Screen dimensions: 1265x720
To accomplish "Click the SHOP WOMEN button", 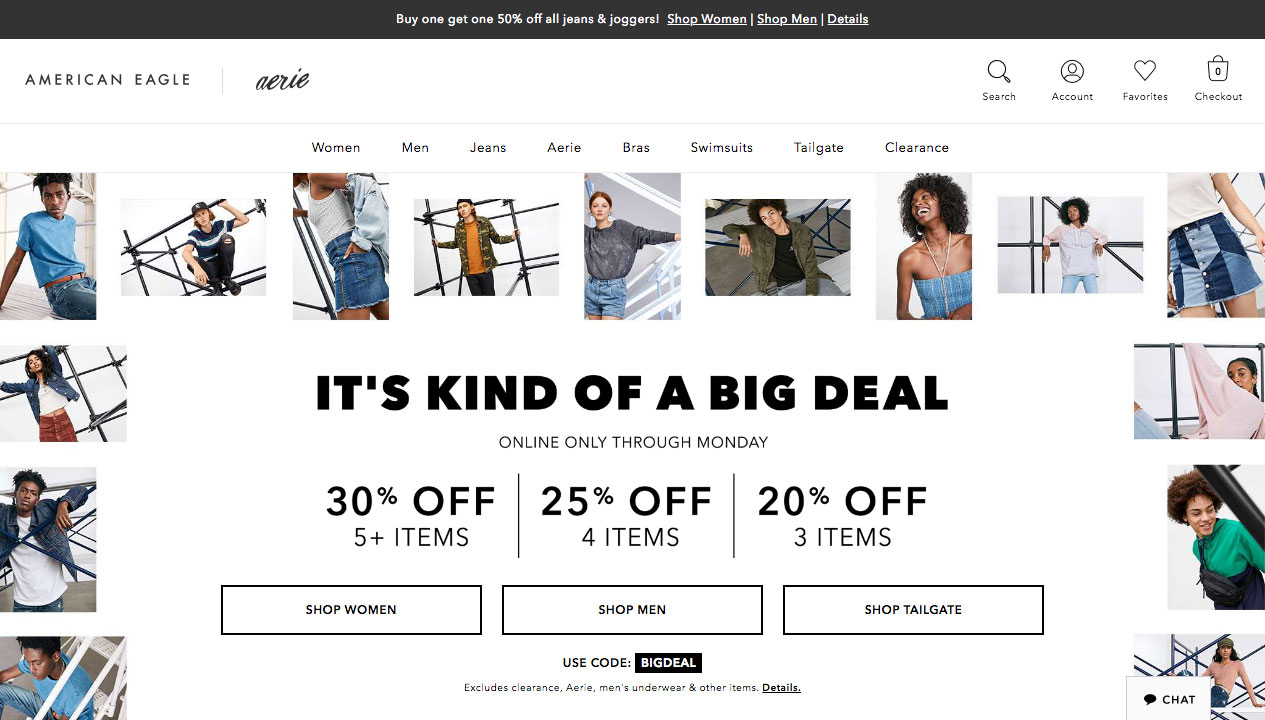I will pos(351,610).
